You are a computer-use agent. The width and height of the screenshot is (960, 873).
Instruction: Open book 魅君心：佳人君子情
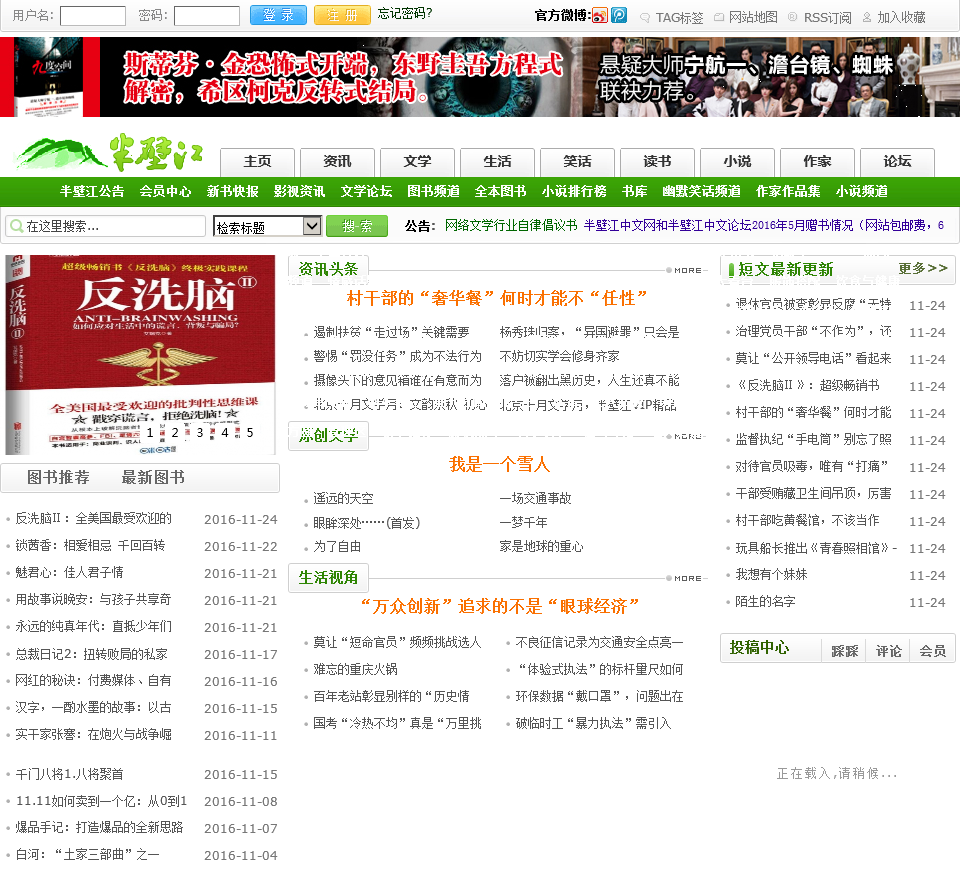pyautogui.click(x=69, y=572)
